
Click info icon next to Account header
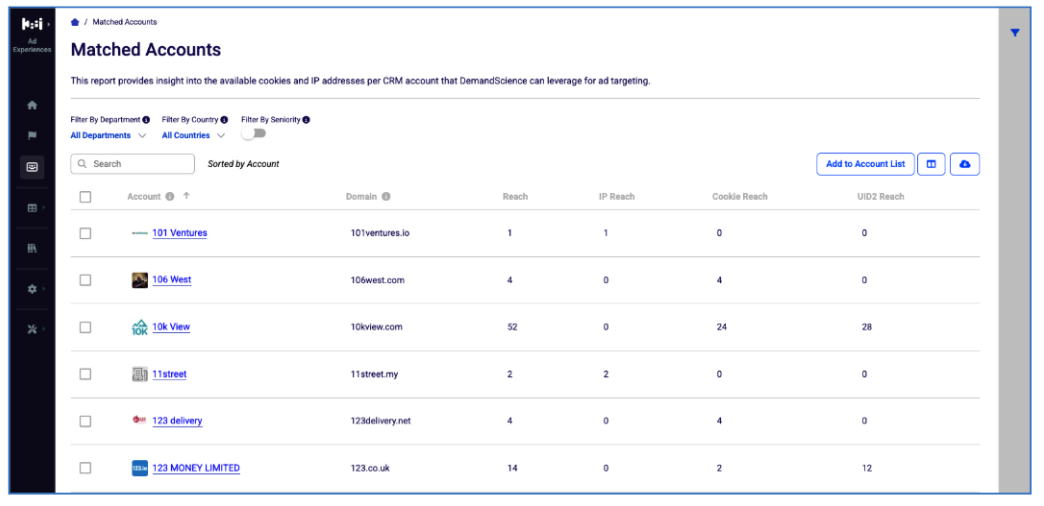coord(170,196)
